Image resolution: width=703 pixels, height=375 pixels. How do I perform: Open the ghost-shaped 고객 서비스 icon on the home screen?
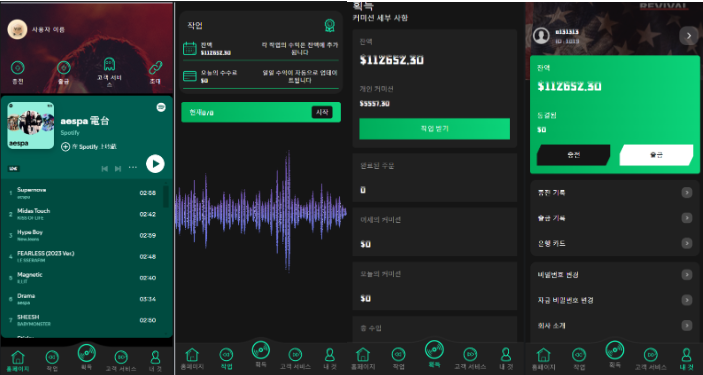coord(109,65)
